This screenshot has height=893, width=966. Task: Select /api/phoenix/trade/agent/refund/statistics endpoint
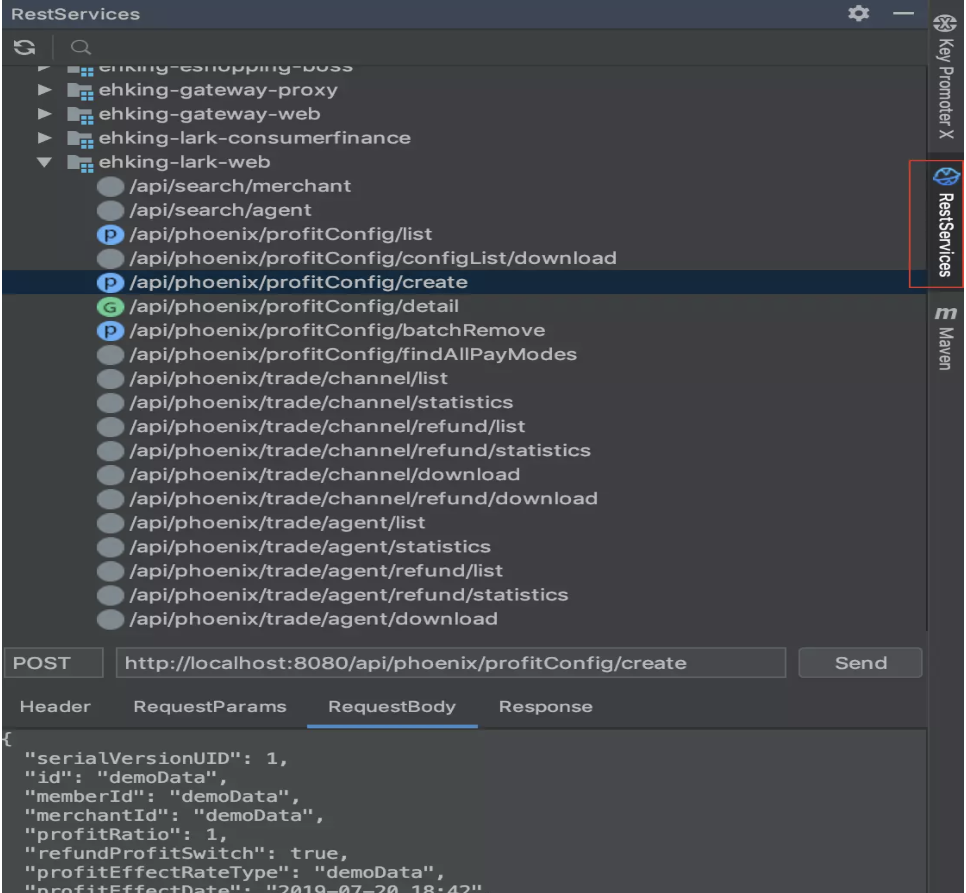pos(349,595)
